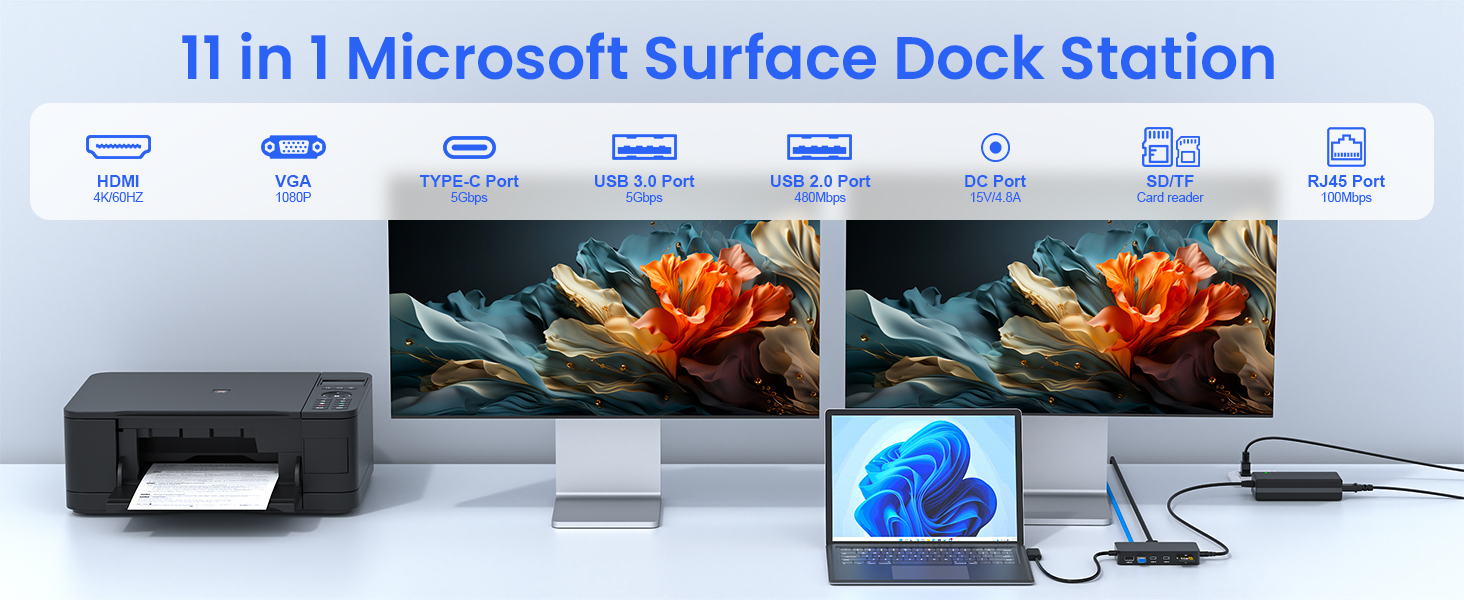Click the "USB 3.0 Port" label
The image size is (1464, 600).
click(x=644, y=182)
